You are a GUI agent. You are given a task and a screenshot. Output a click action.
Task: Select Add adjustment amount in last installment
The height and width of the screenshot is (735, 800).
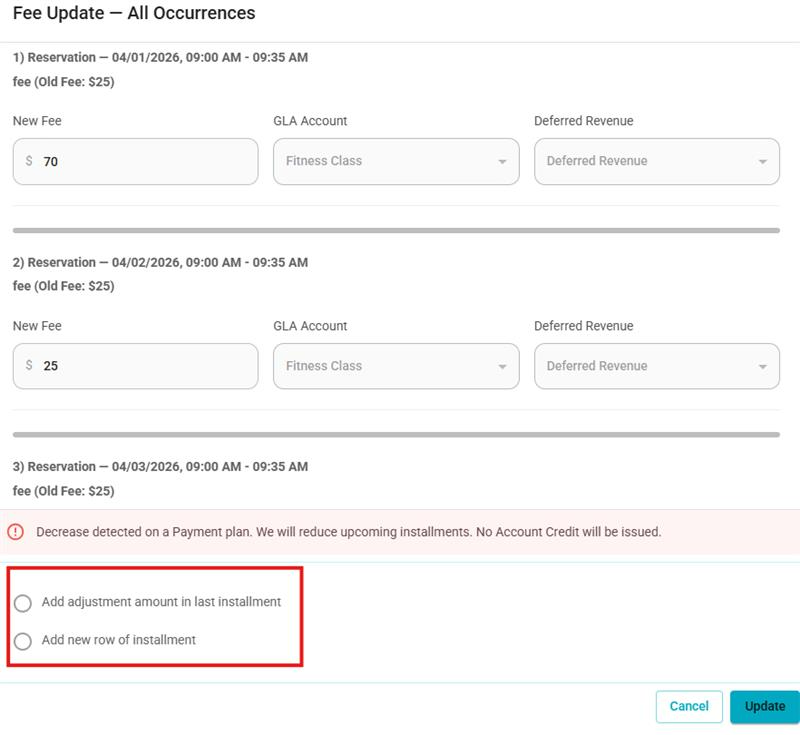[23, 602]
